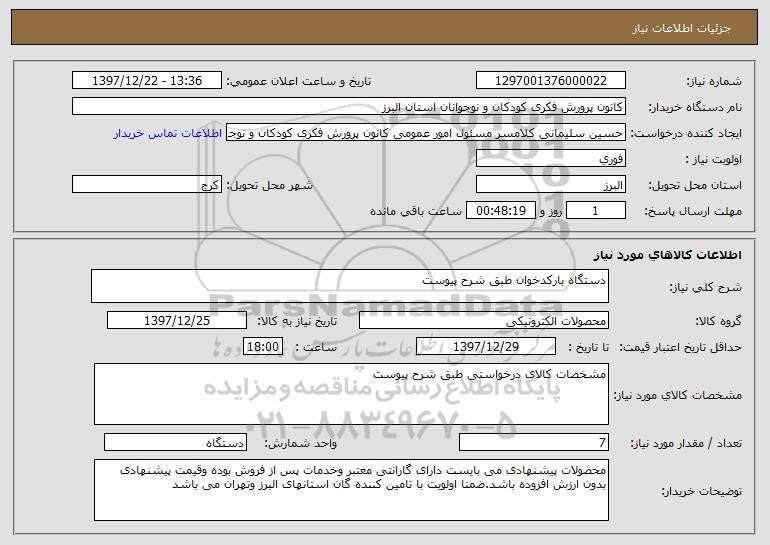
Task: Click the label استان محل تحویل
Action: tap(695, 186)
